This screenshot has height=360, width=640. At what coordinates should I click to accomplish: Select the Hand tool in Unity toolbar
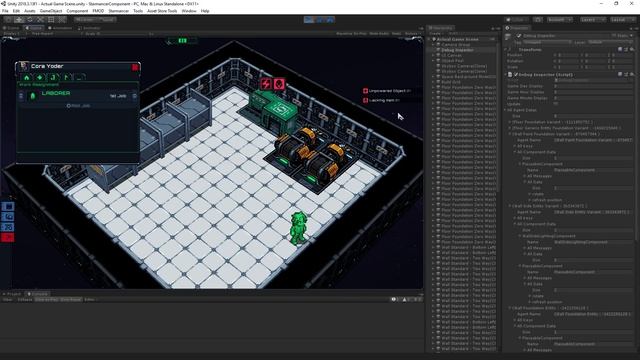(x=9, y=19)
